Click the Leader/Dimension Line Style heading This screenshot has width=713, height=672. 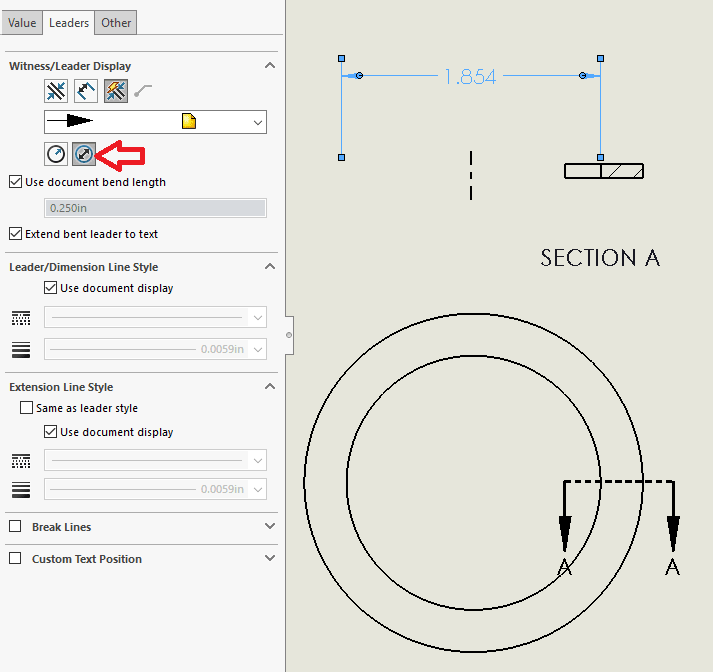[84, 267]
